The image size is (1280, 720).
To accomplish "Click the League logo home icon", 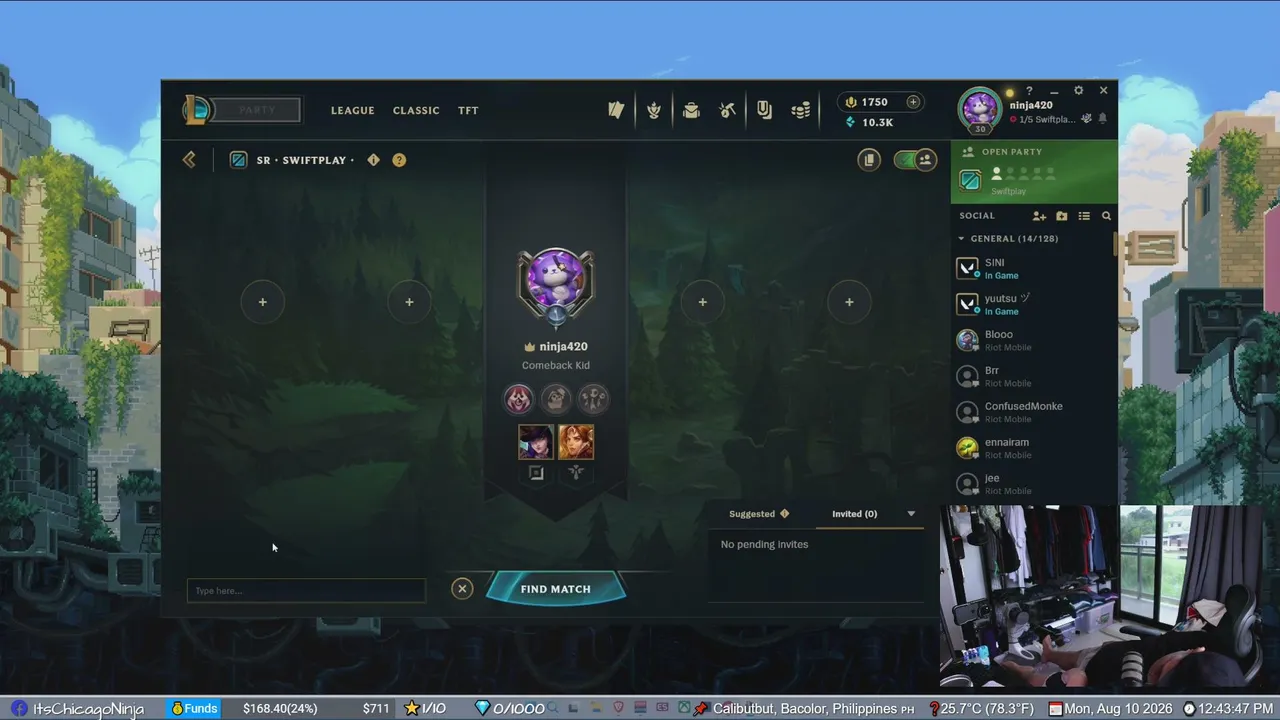I will [196, 110].
